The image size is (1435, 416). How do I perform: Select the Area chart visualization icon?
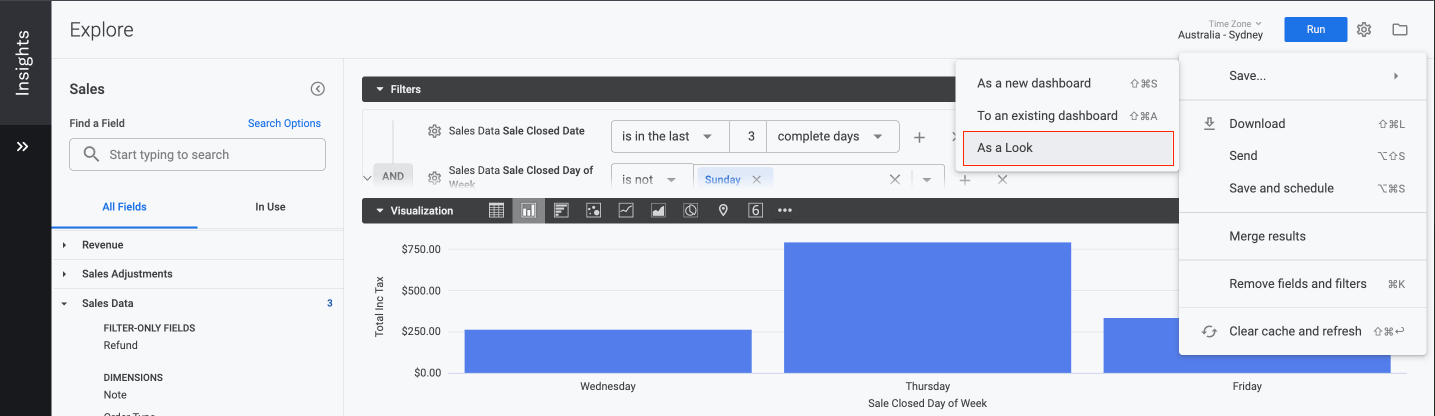point(658,211)
